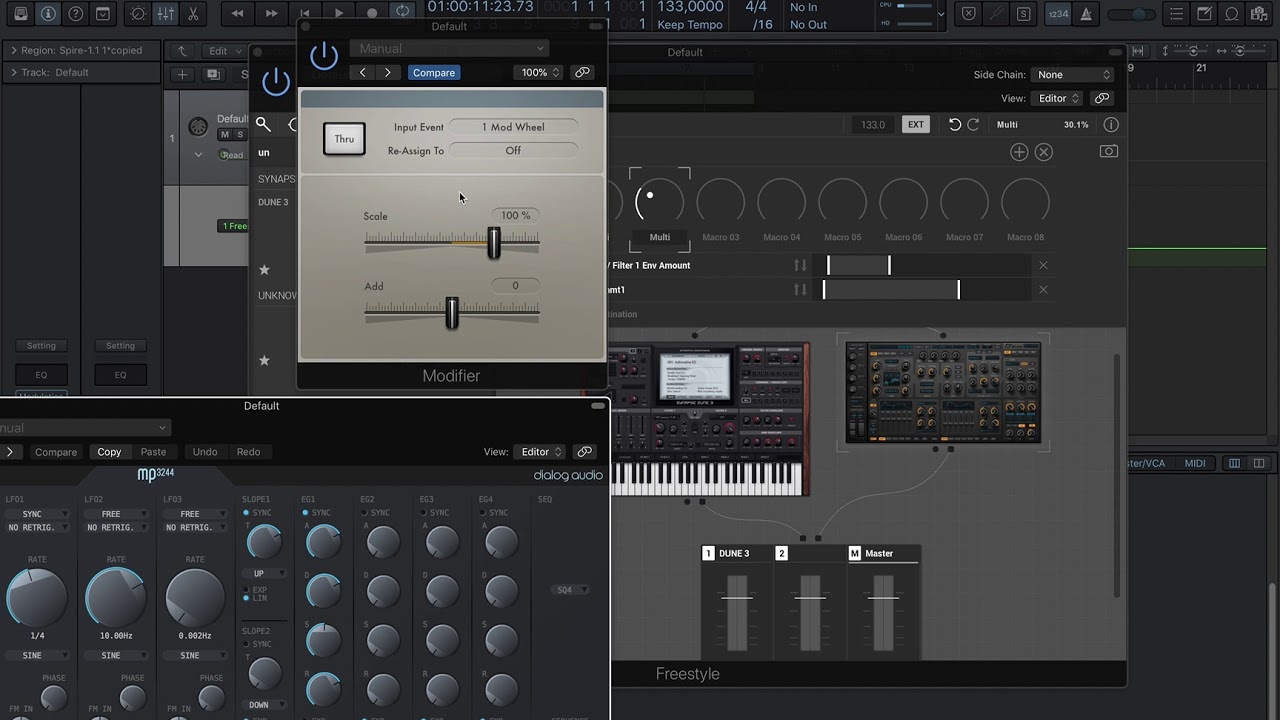The width and height of the screenshot is (1280, 720).
Task: Click the add plus circle icon
Action: (x=1019, y=152)
